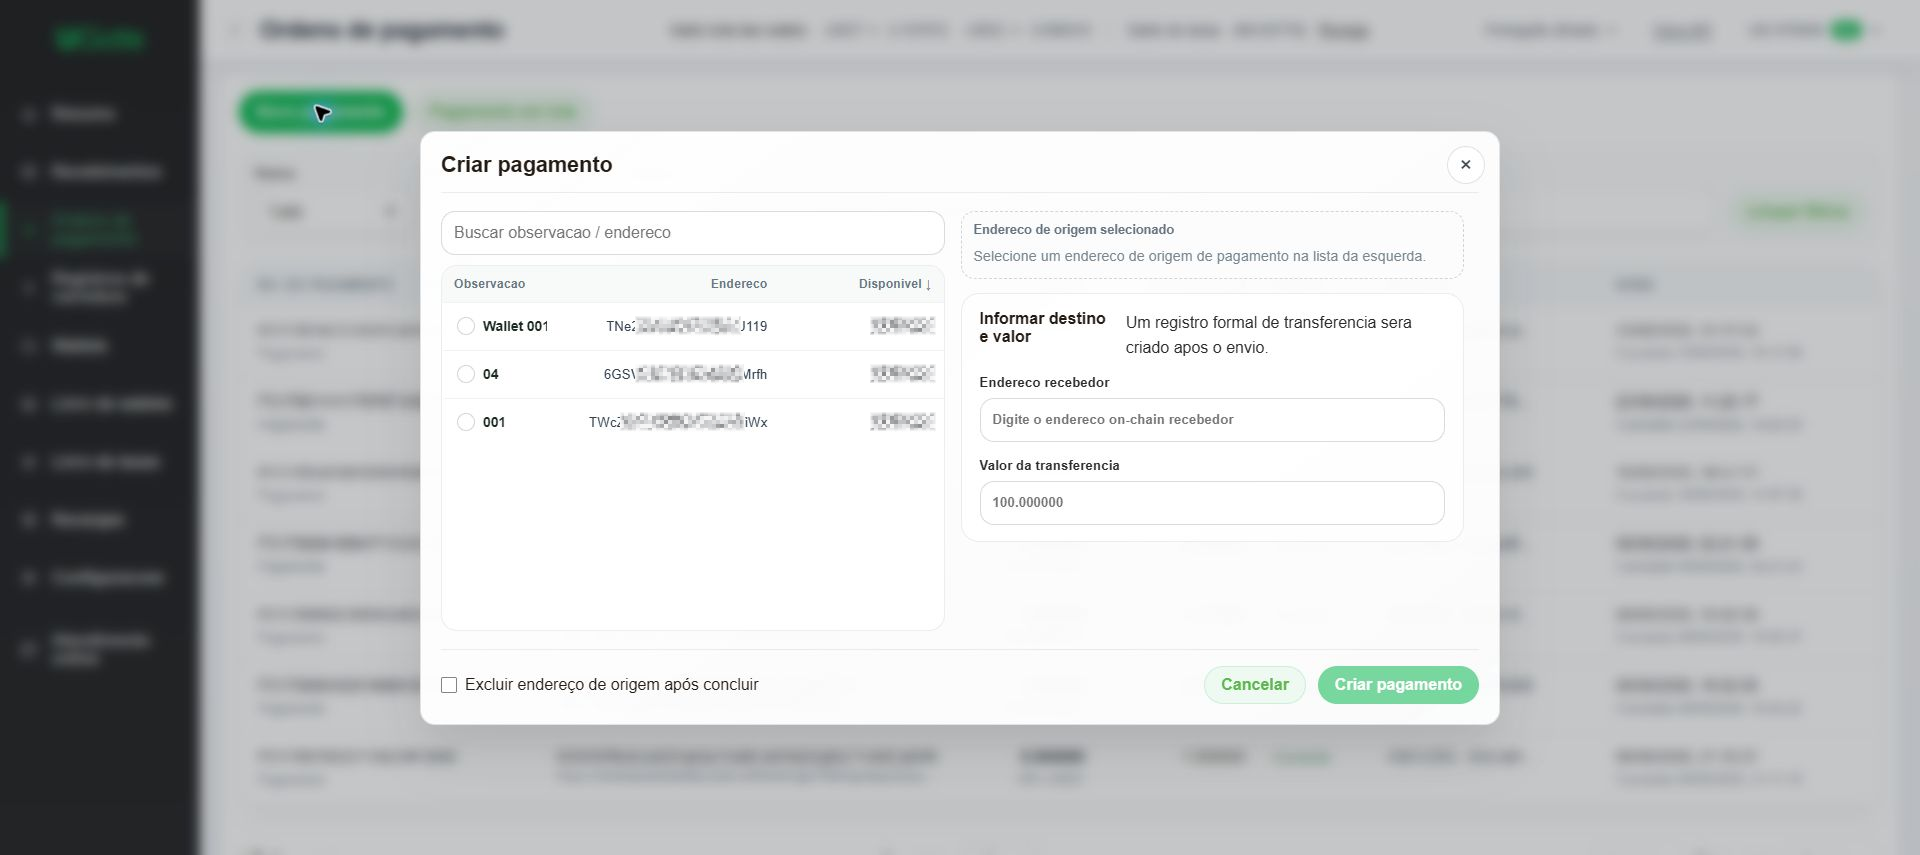Click the green Criar pagamento button

coord(1397,685)
